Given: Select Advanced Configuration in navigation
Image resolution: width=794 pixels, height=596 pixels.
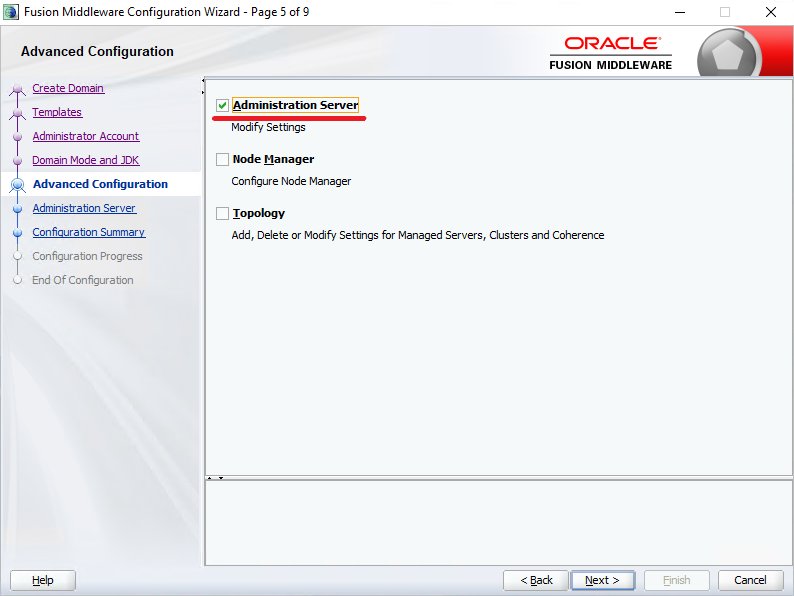Looking at the screenshot, I should (100, 184).
